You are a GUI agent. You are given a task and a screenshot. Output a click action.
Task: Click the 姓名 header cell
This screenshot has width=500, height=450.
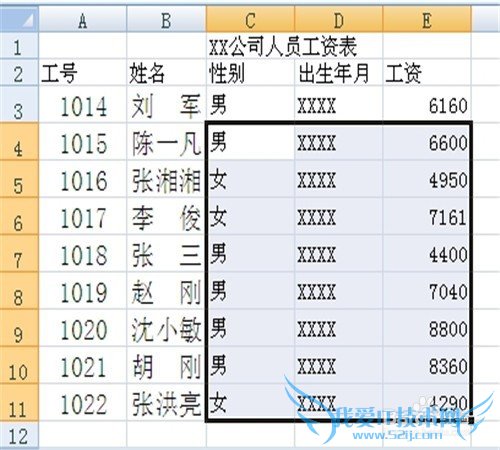tap(166, 73)
